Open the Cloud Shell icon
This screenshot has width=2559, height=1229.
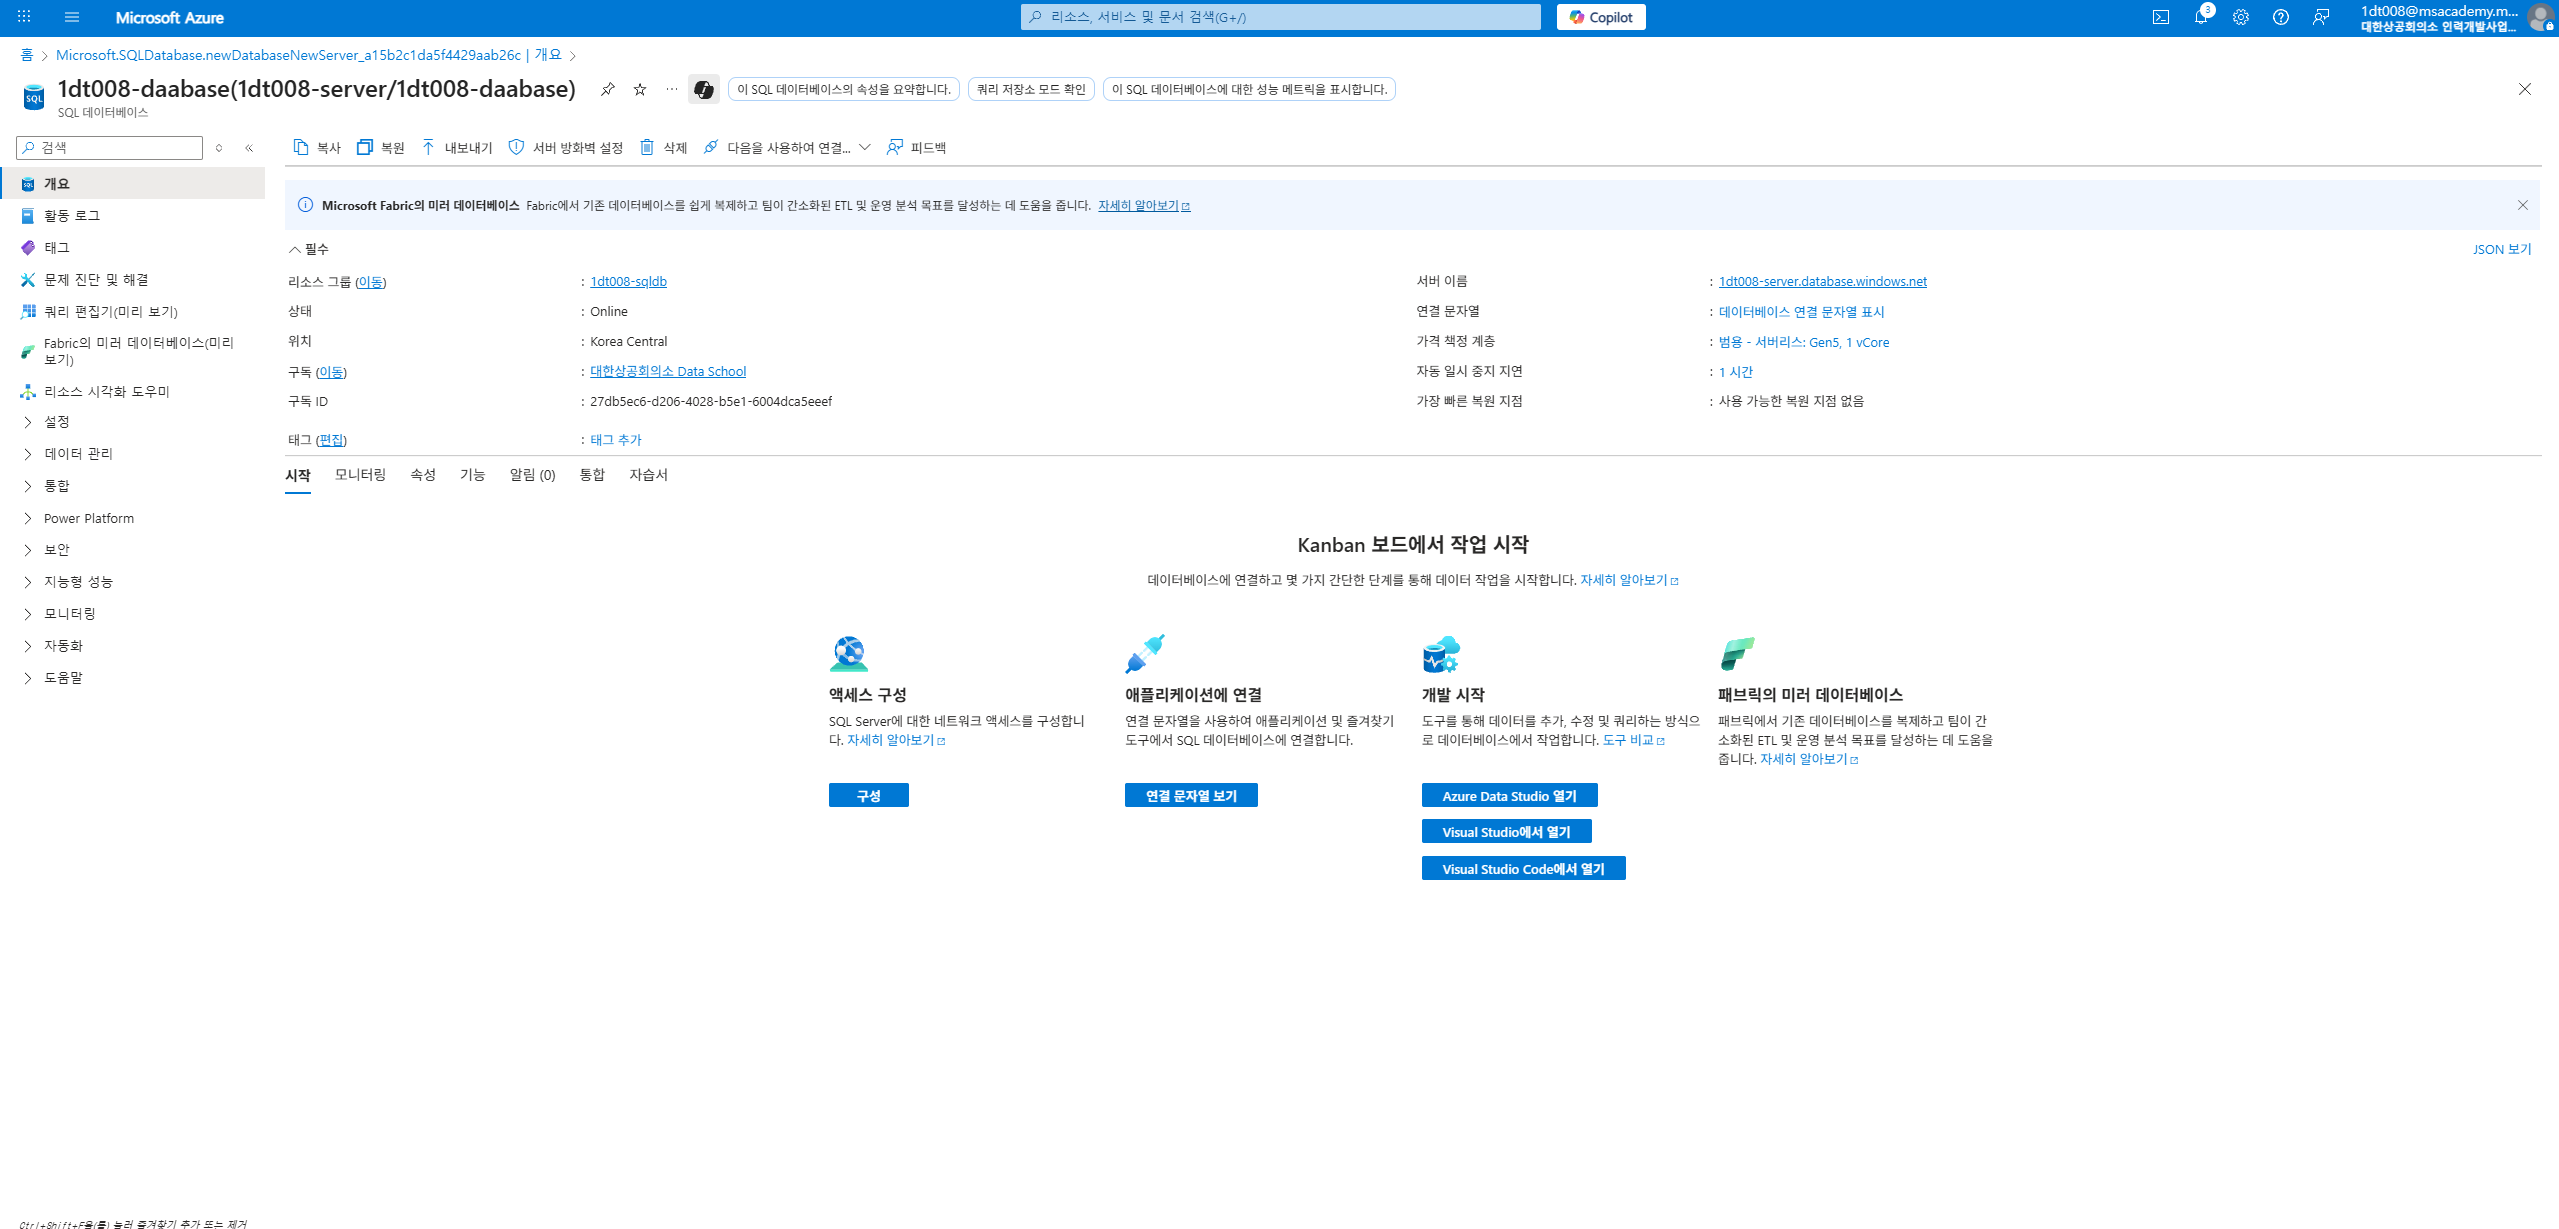click(x=2160, y=17)
